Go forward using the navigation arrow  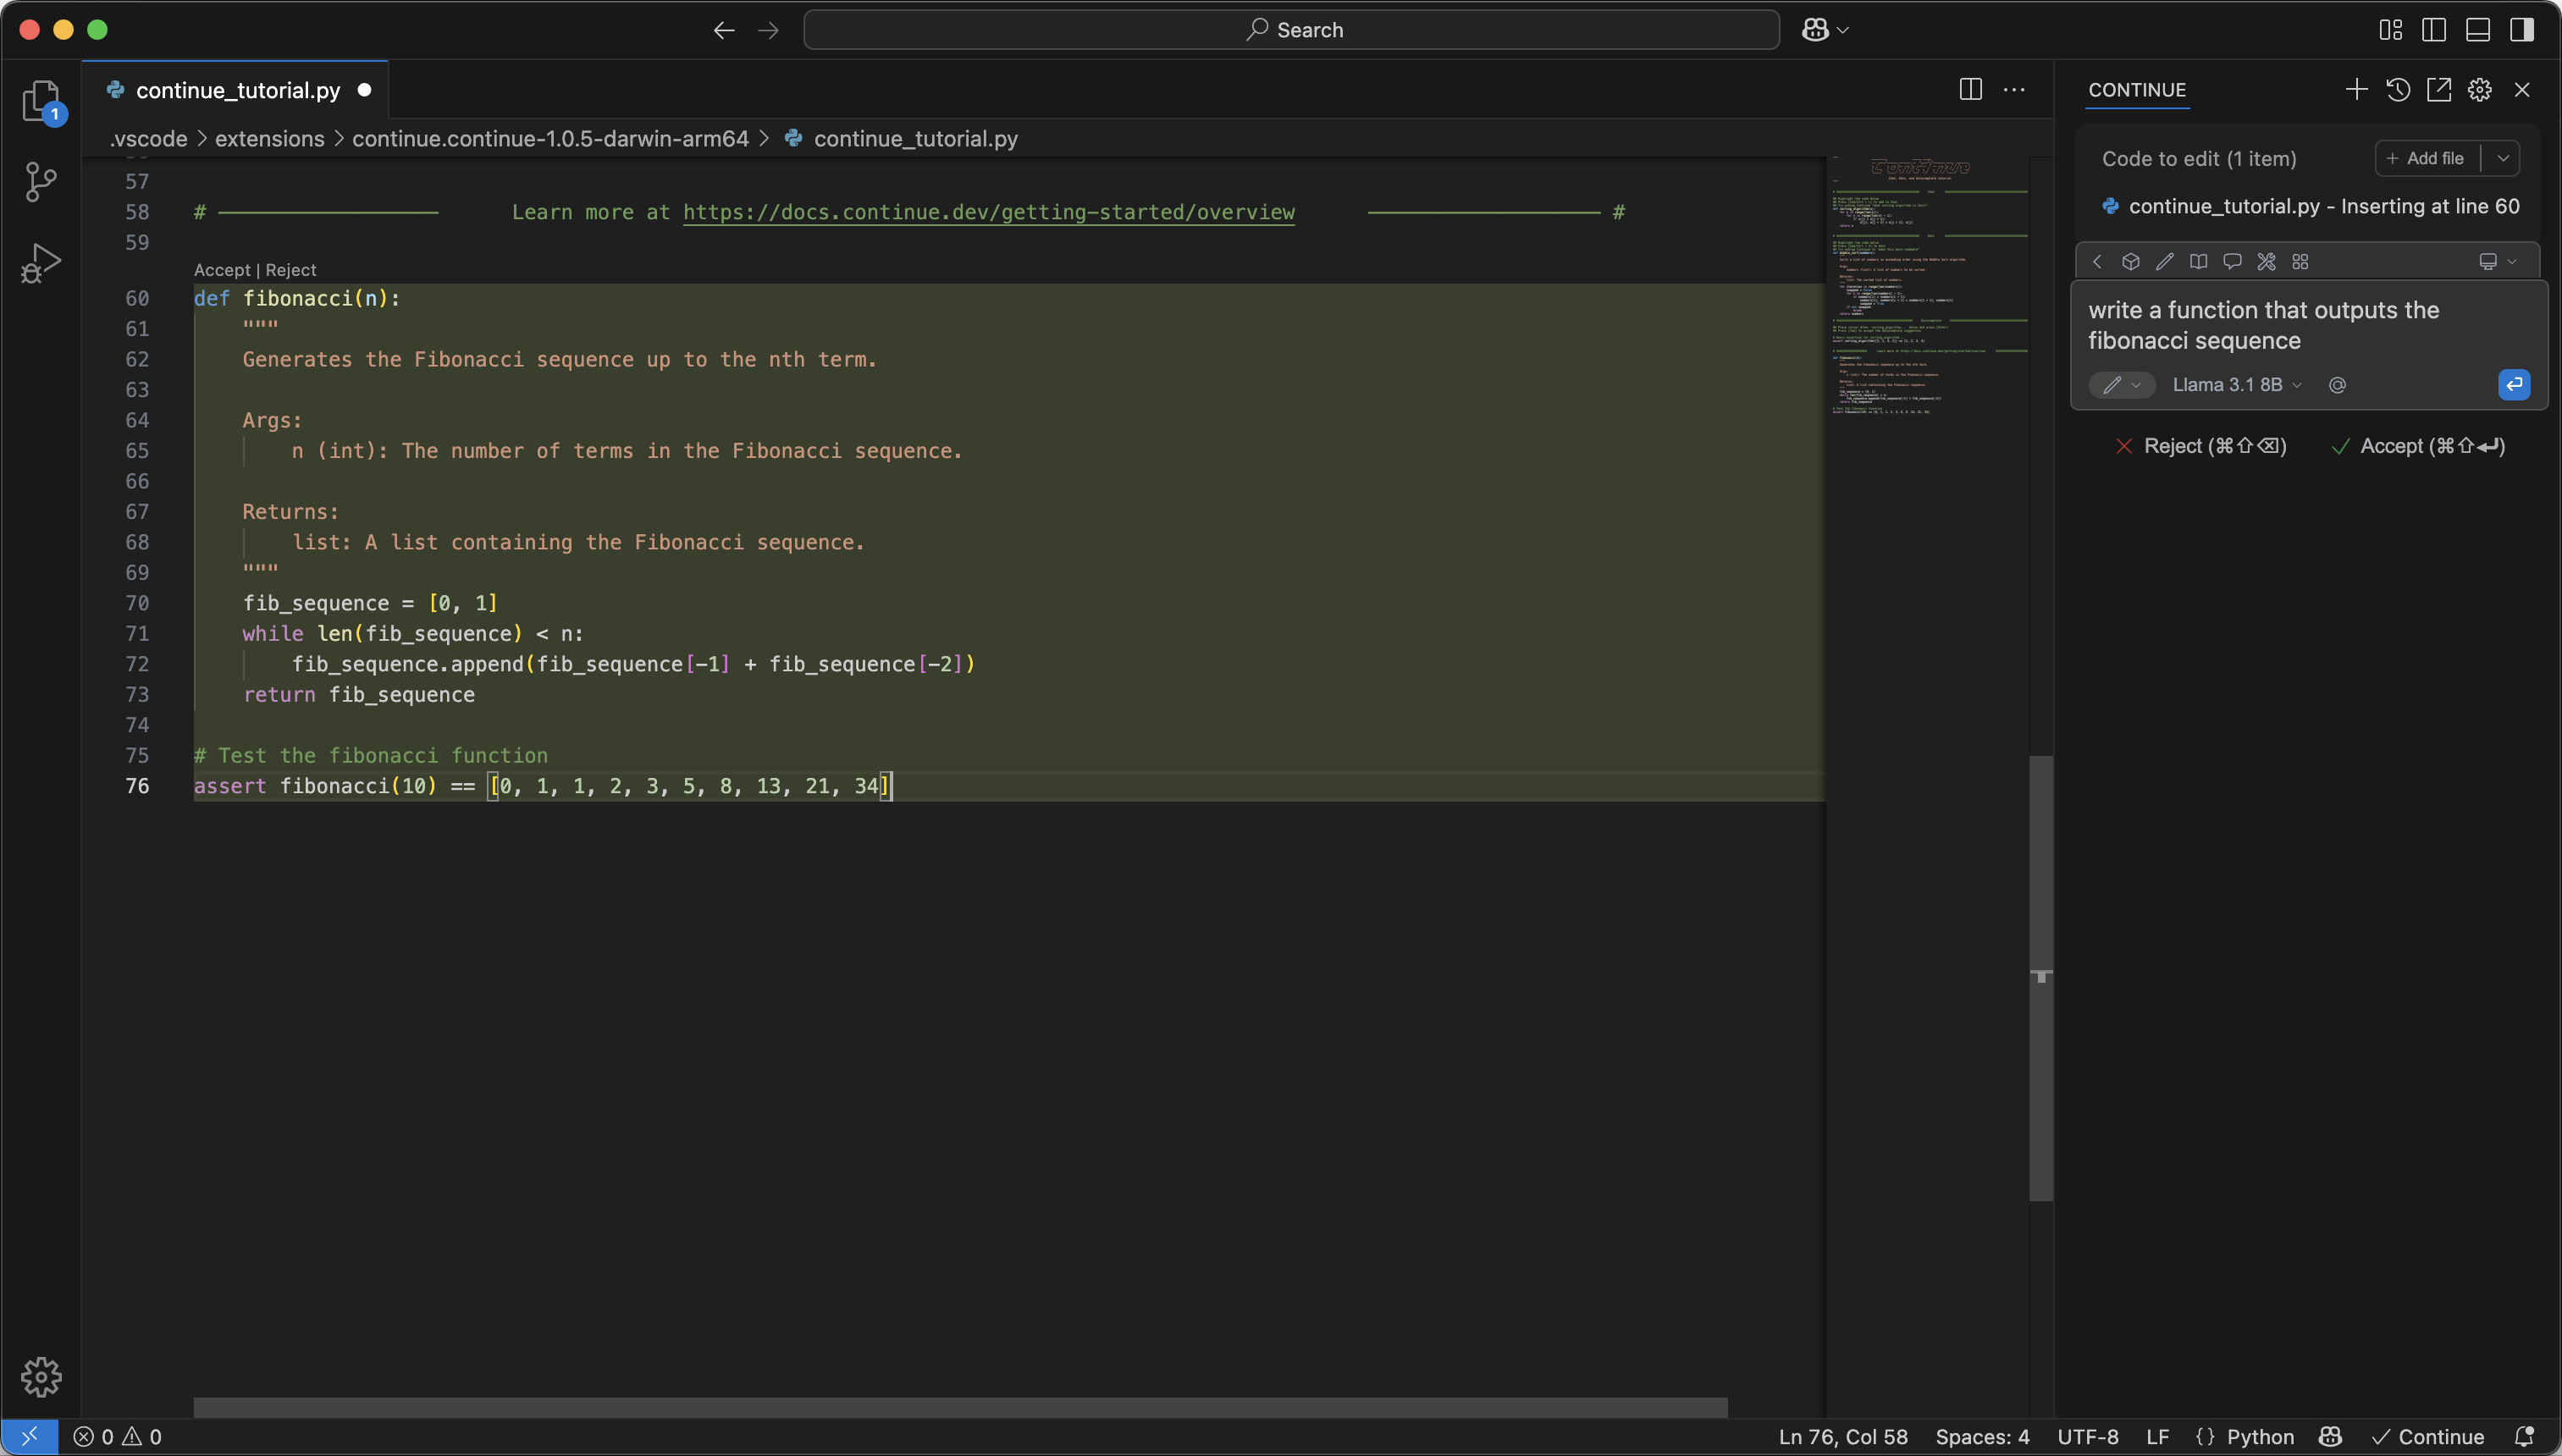(768, 30)
